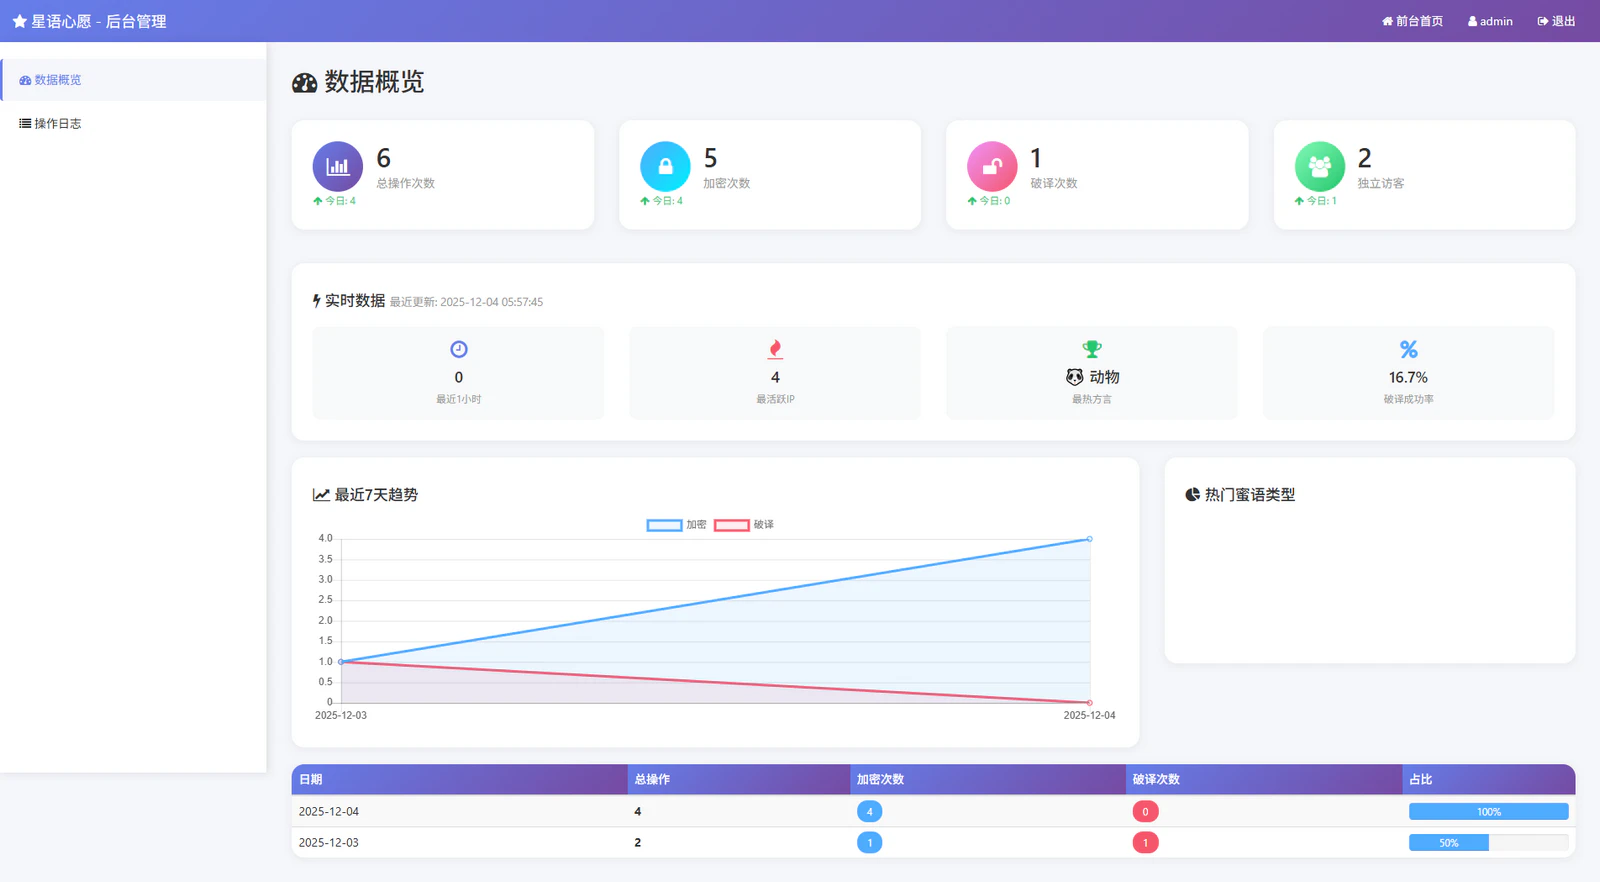Click the 2025-12-04 data point on blue line

tap(1089, 539)
